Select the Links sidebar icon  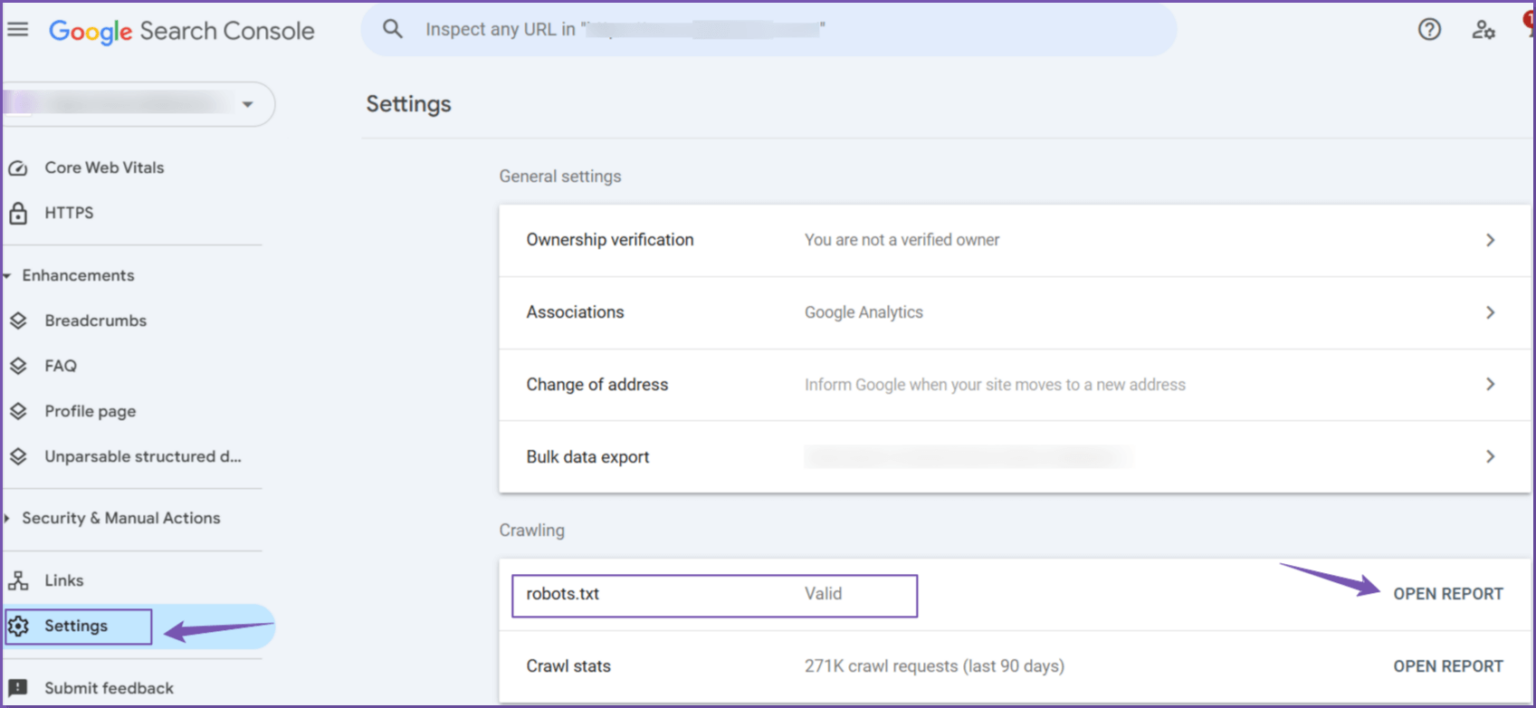(20, 579)
